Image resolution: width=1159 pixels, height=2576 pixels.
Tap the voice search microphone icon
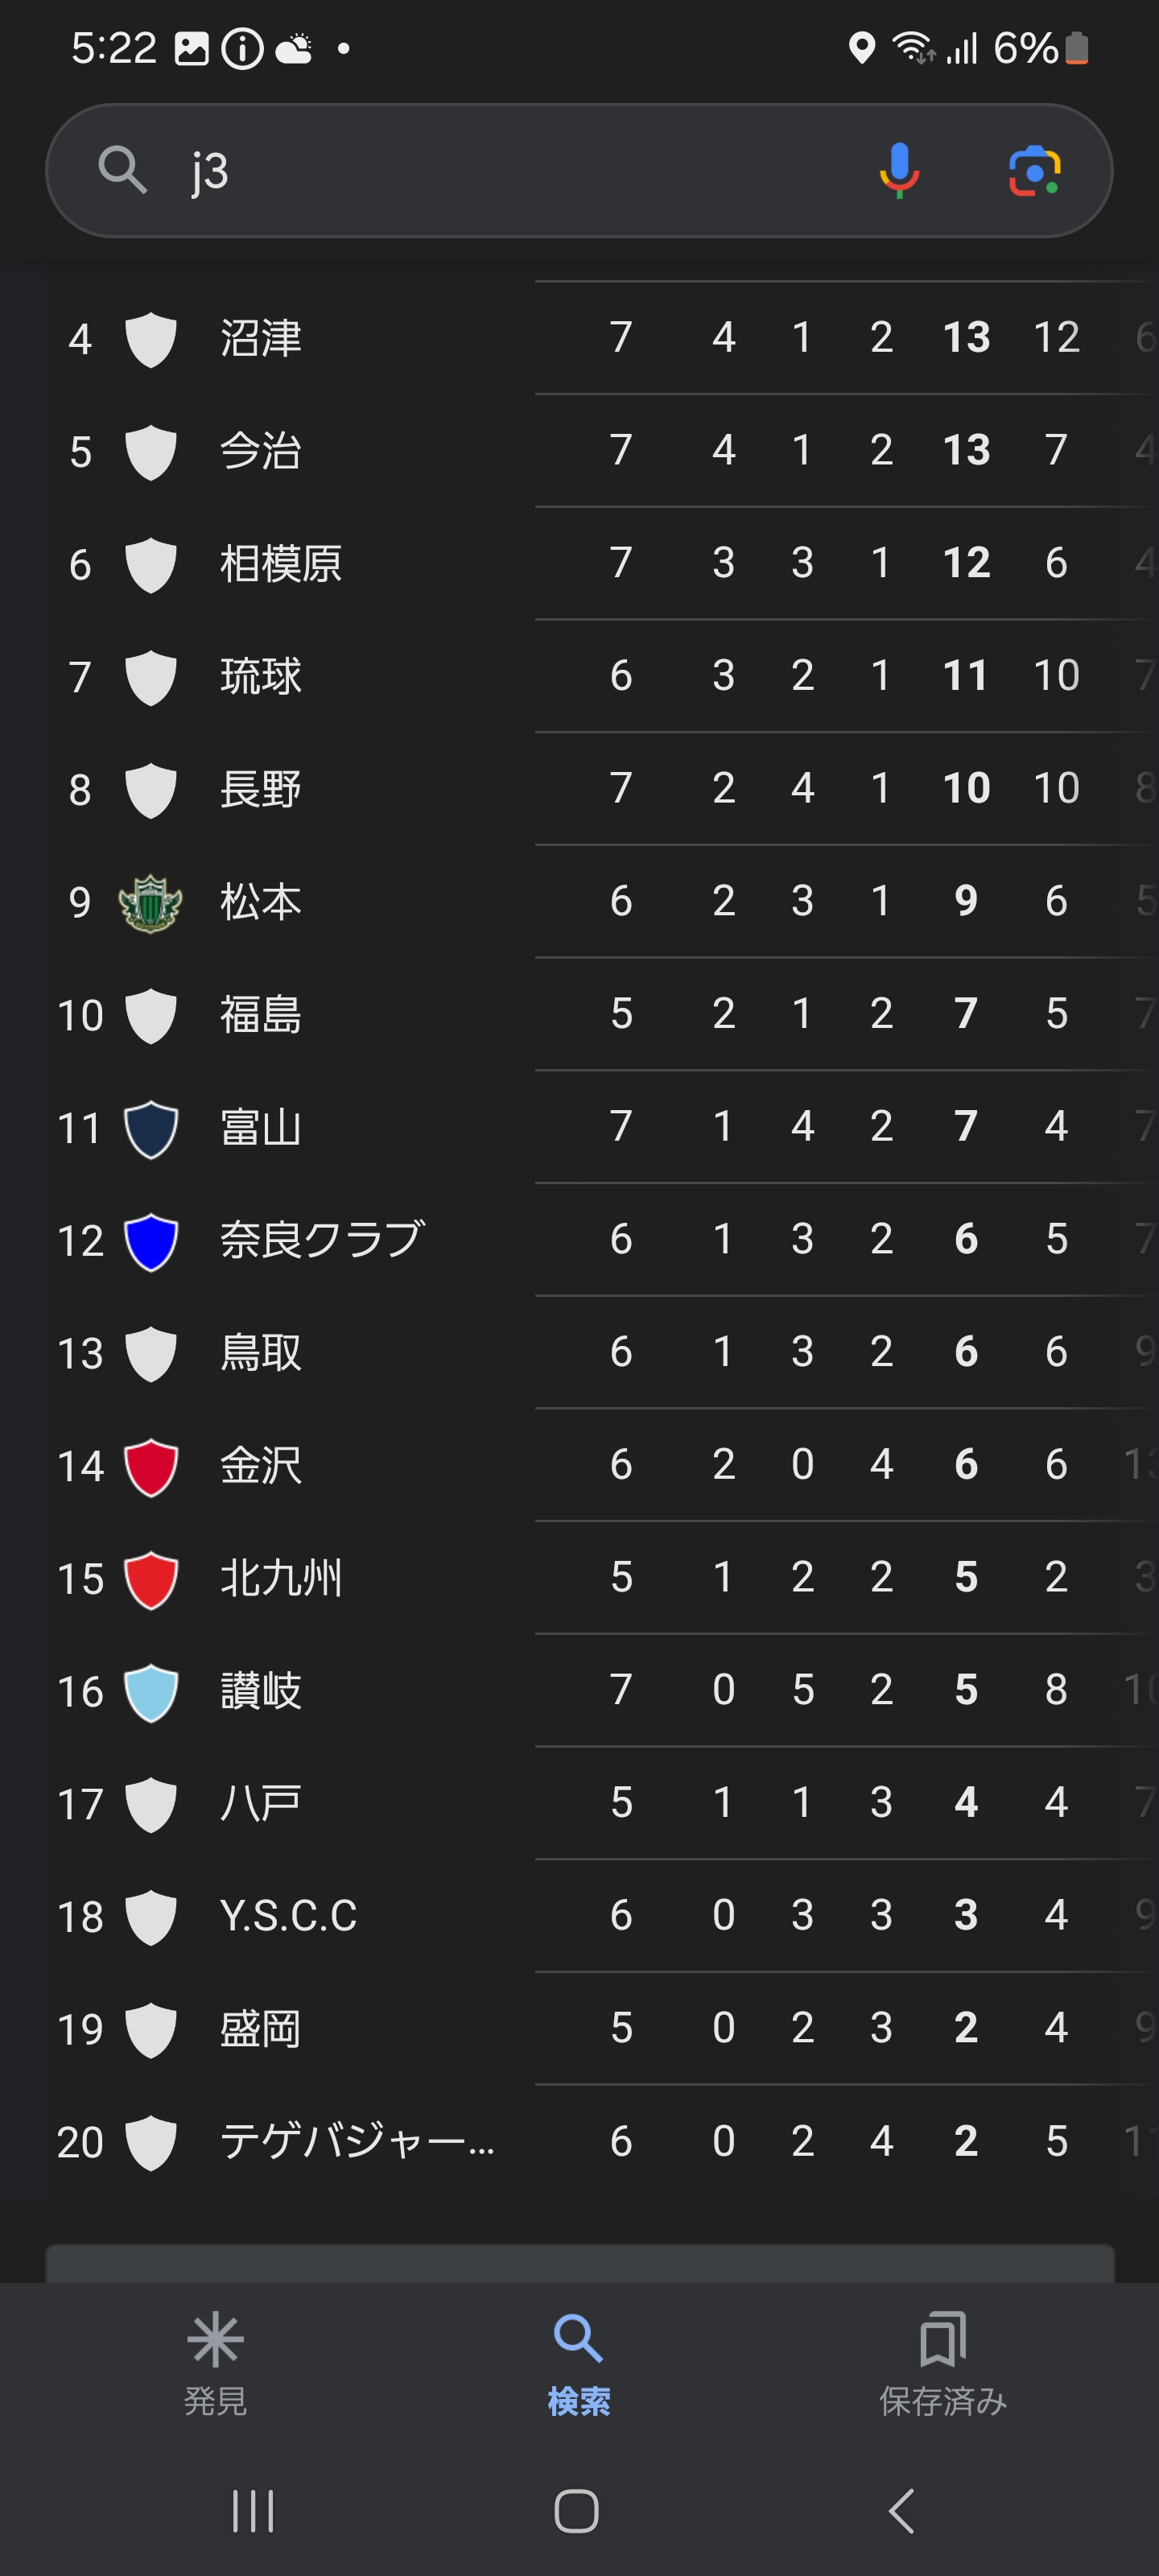pos(899,170)
